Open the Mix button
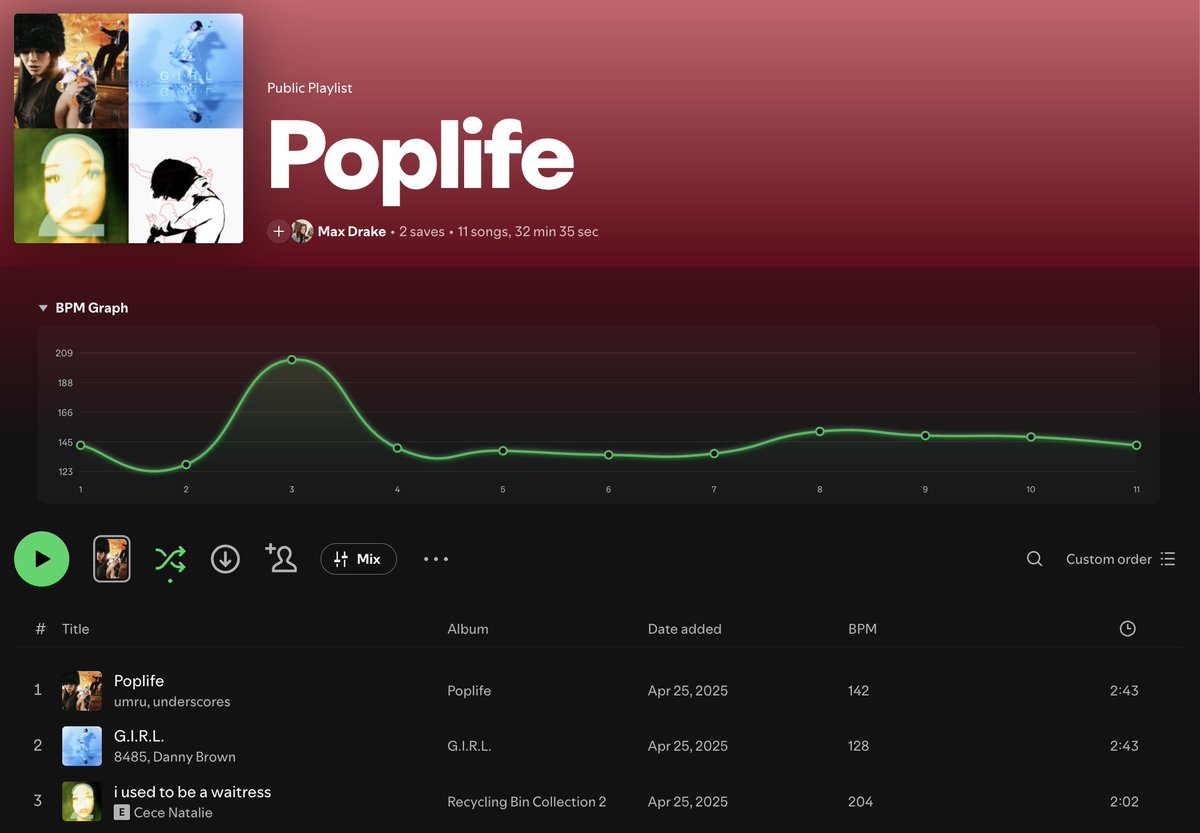 (x=358, y=559)
